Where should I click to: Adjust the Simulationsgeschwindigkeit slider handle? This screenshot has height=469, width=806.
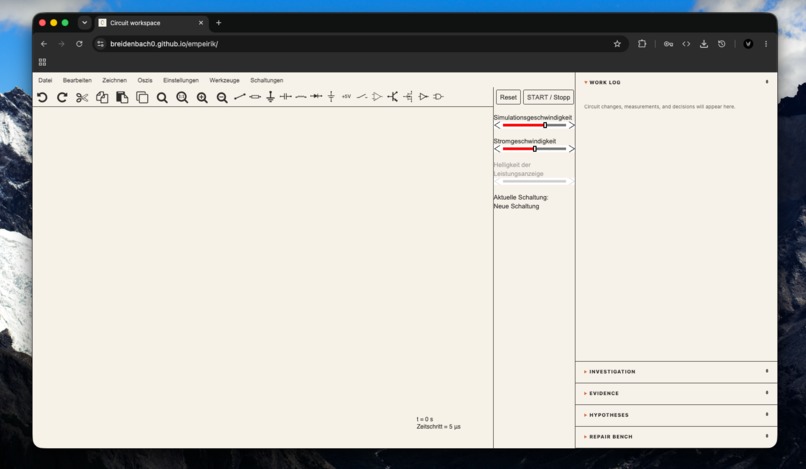point(545,125)
